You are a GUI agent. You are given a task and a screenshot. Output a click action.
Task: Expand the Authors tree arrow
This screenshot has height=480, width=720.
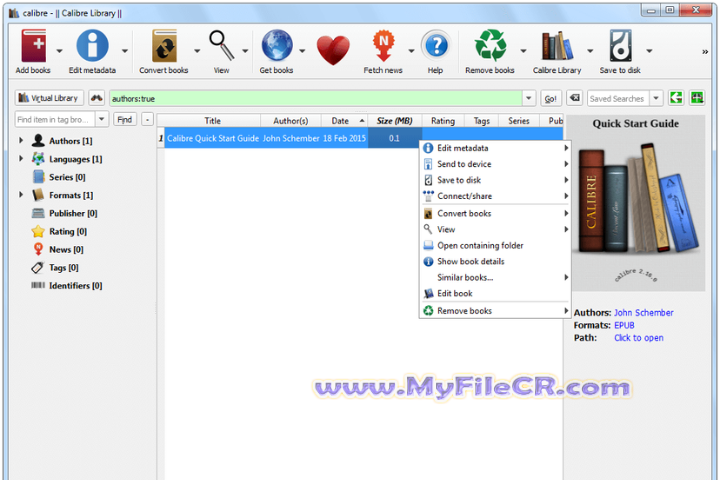(21, 141)
